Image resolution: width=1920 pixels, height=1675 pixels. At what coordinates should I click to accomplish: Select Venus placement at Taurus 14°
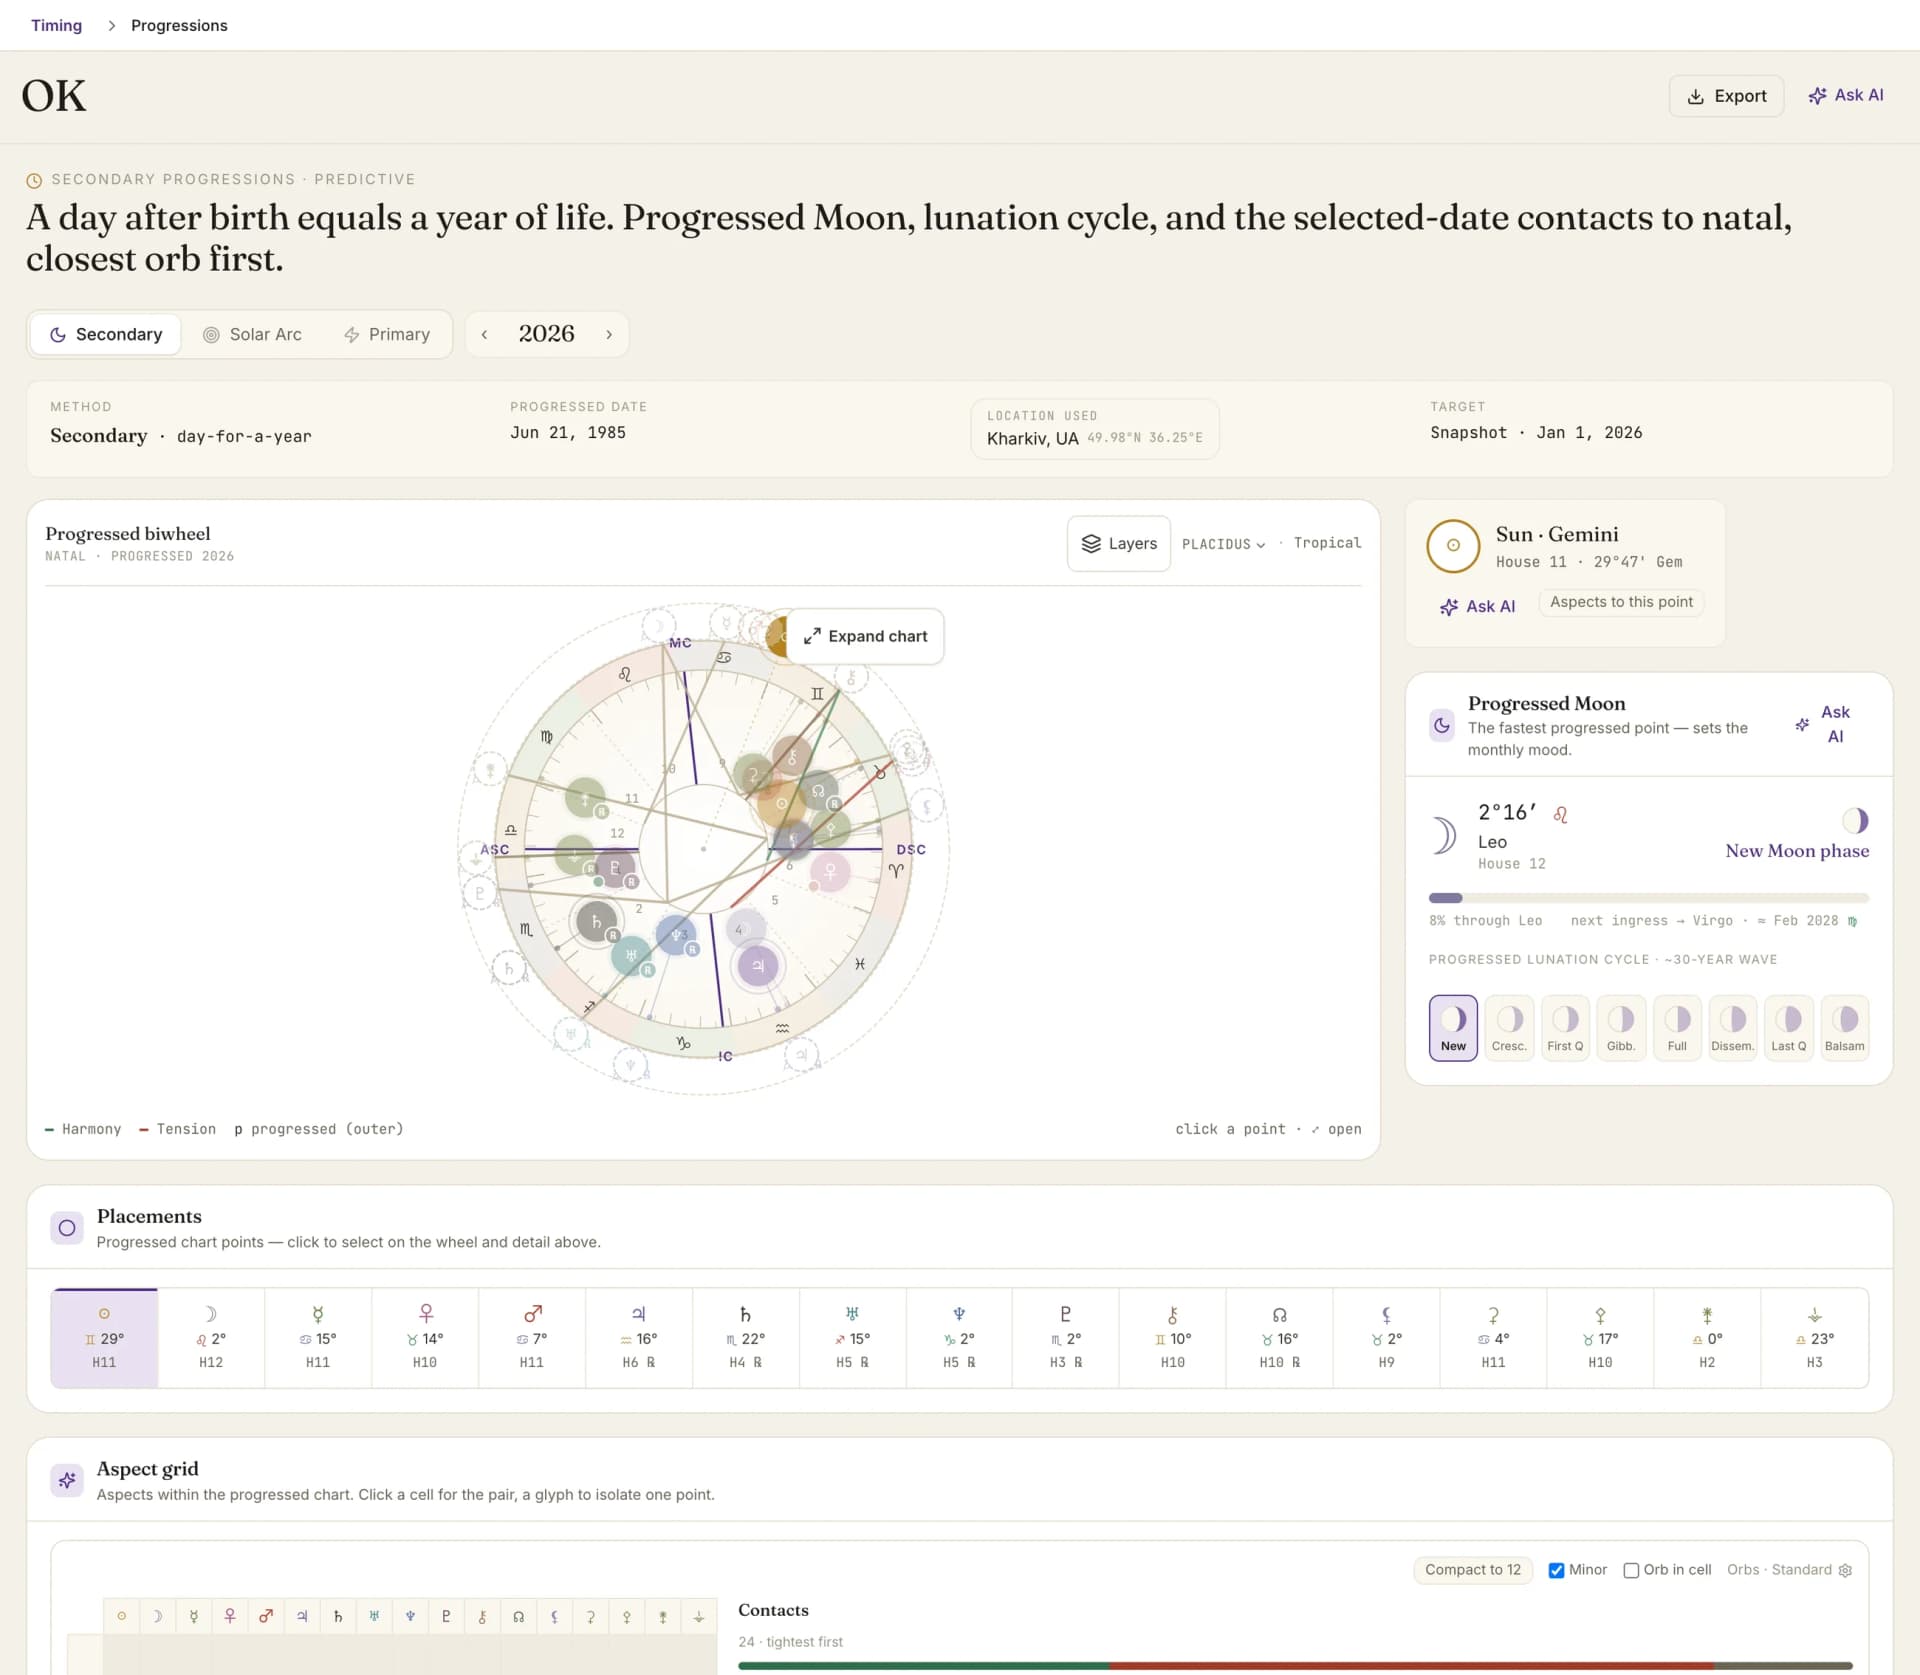pos(425,1338)
